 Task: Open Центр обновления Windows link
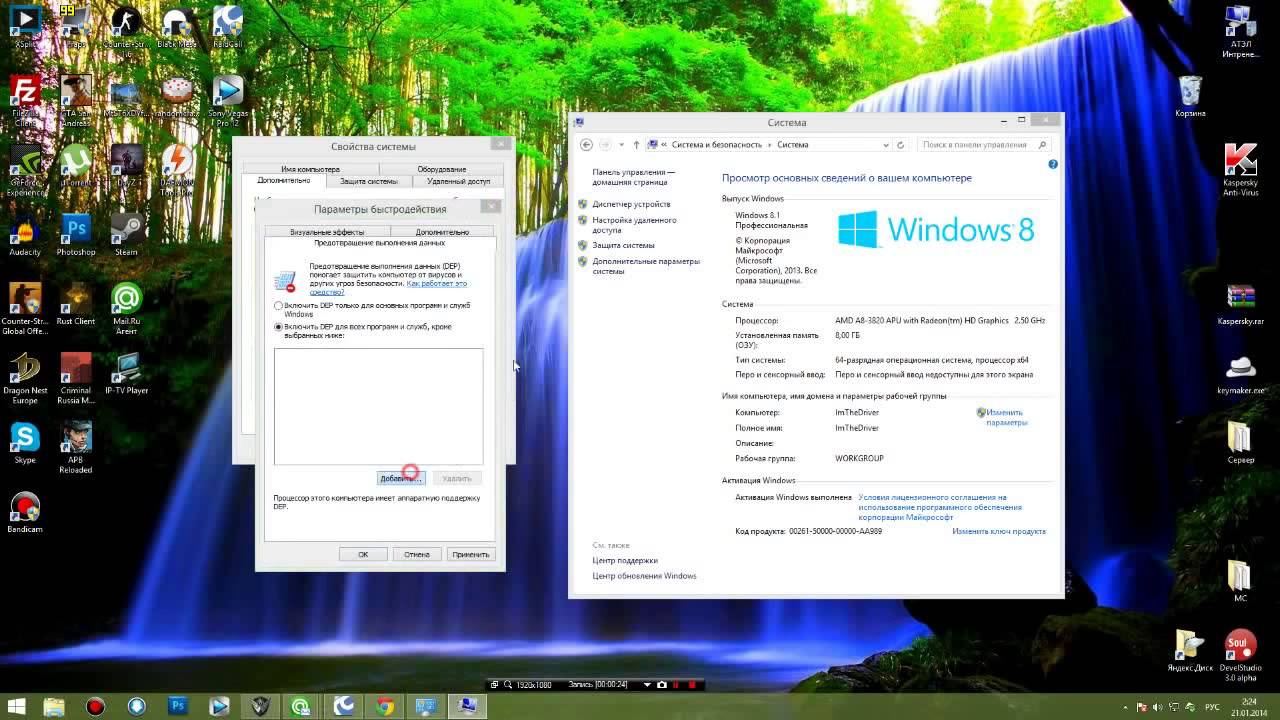(x=644, y=576)
